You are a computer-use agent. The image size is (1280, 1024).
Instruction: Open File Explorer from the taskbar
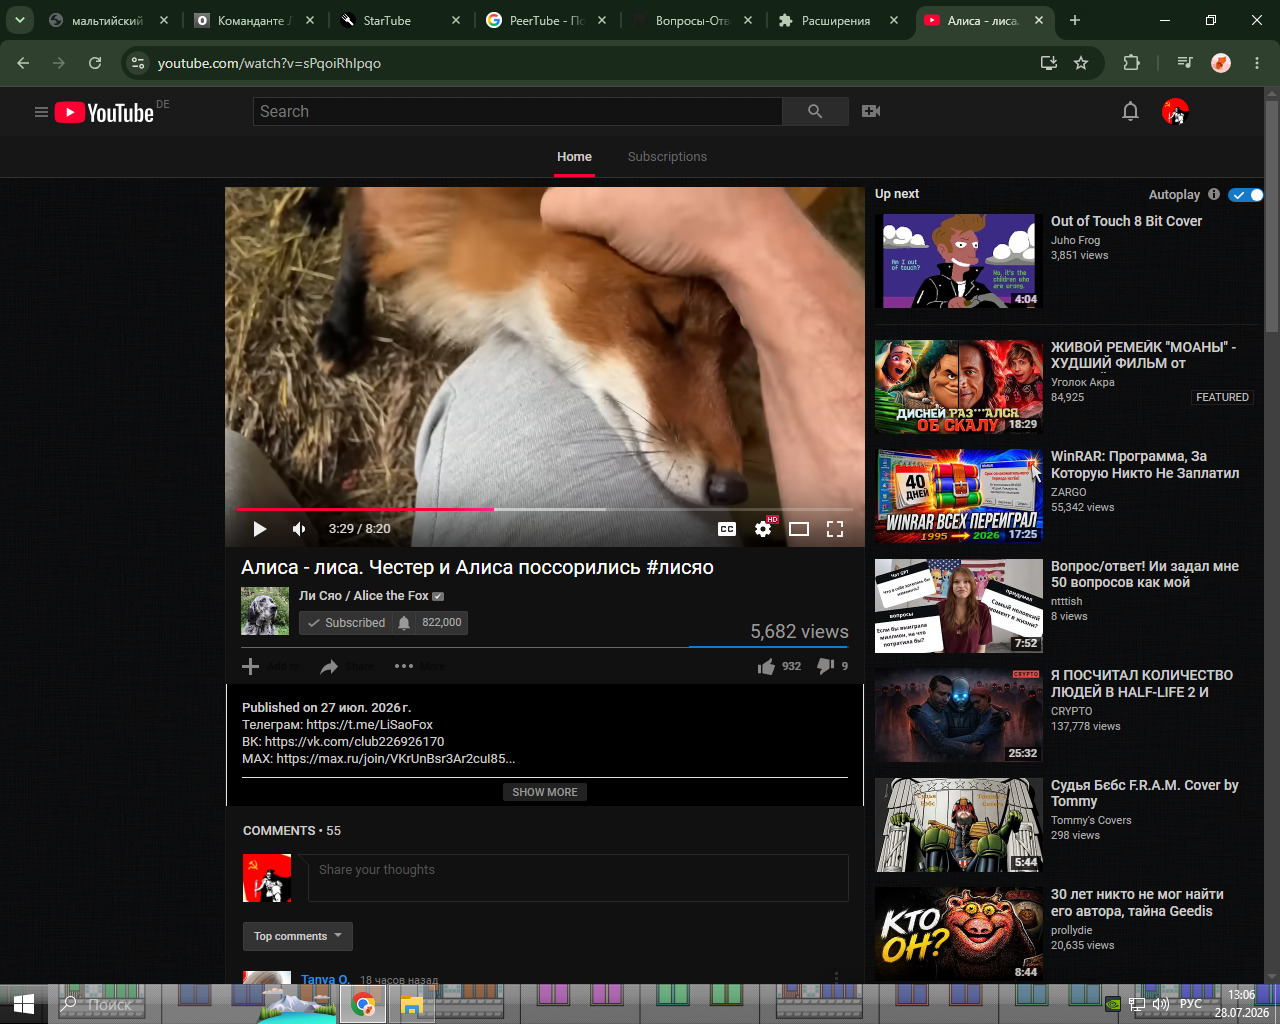[x=412, y=1005]
